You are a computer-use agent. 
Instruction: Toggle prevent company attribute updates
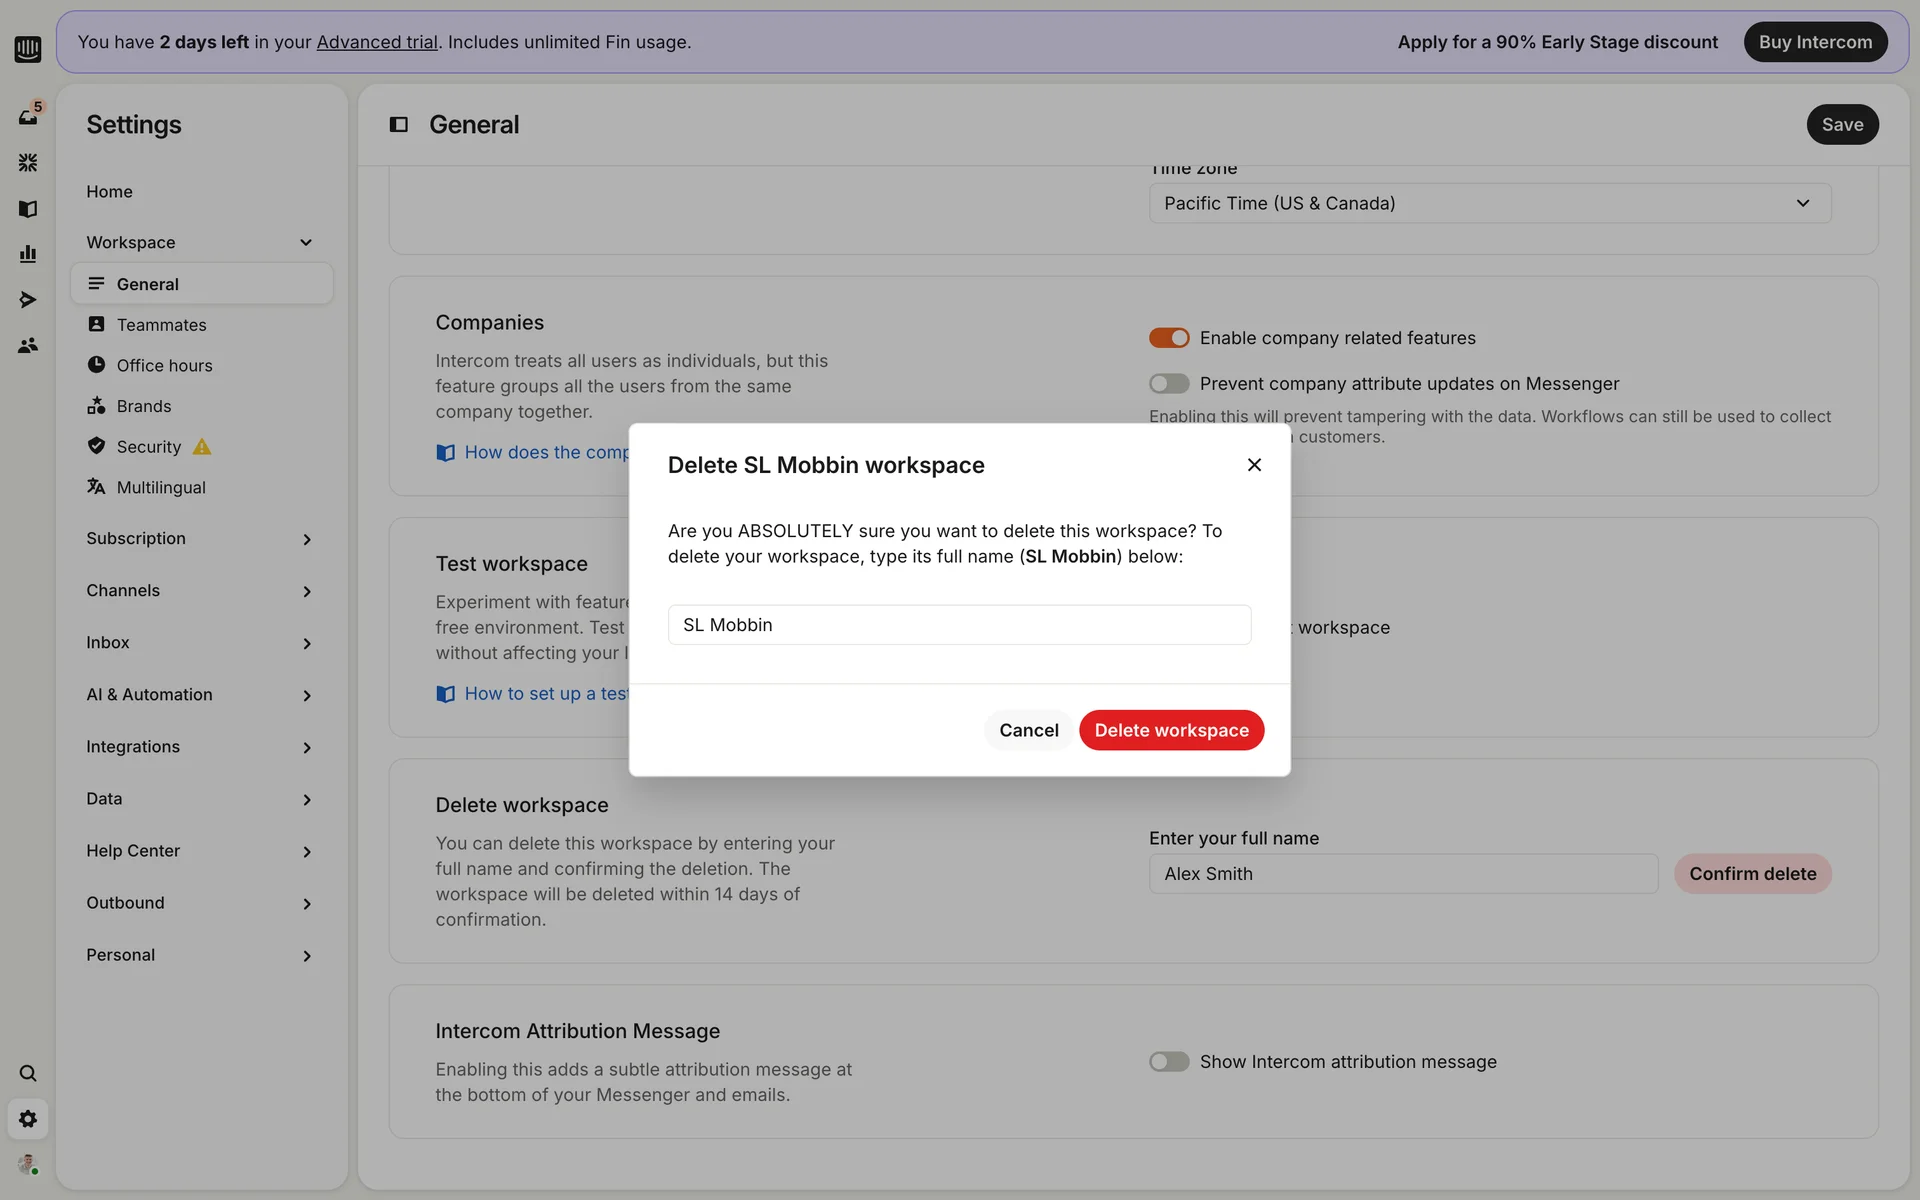pyautogui.click(x=1168, y=384)
